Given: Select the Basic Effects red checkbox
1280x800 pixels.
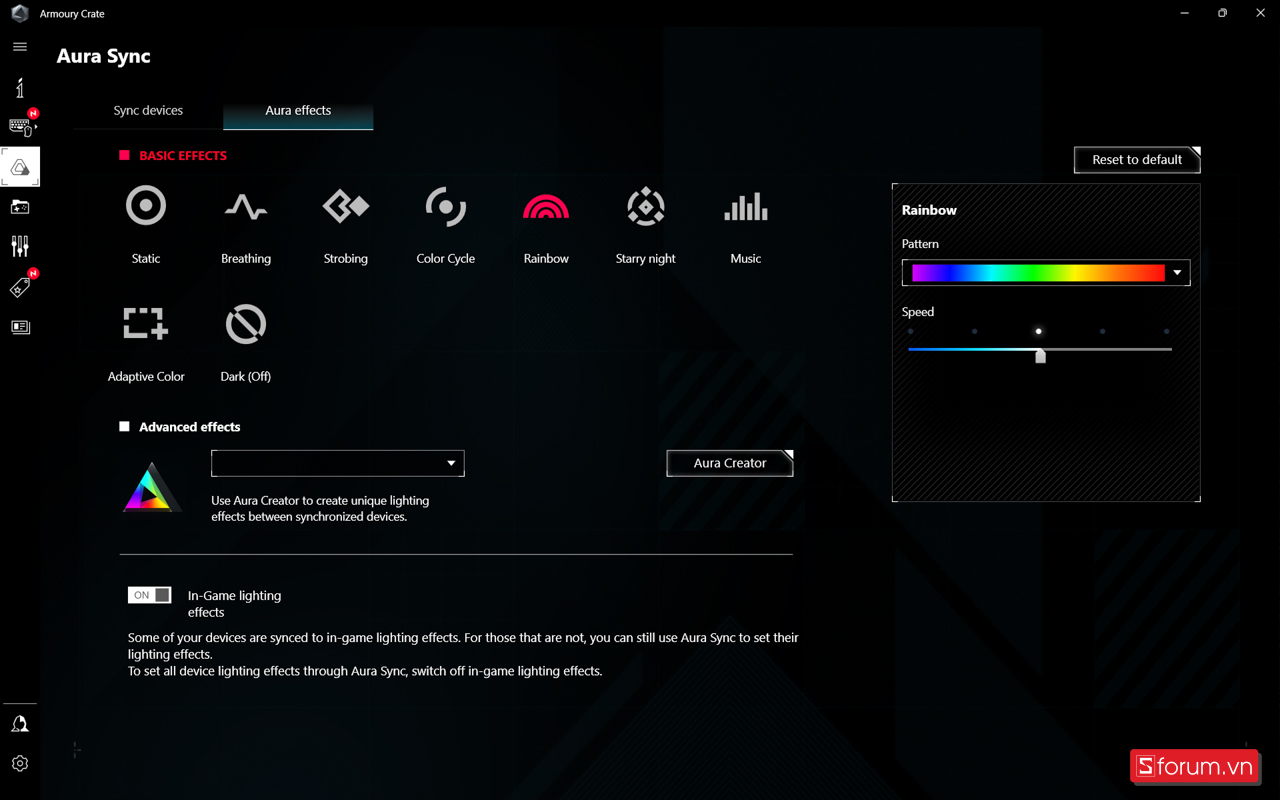Looking at the screenshot, I should point(125,156).
